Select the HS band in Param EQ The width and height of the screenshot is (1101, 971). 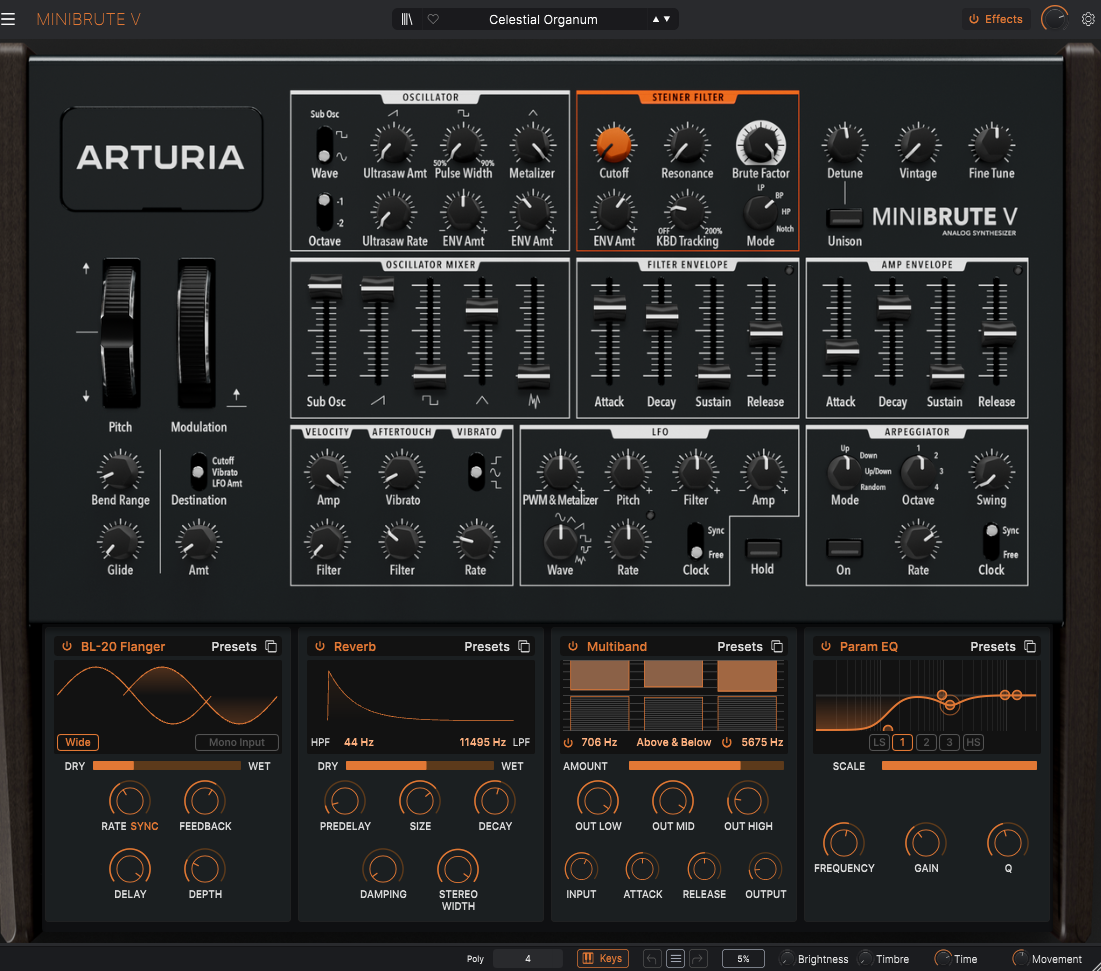973,742
